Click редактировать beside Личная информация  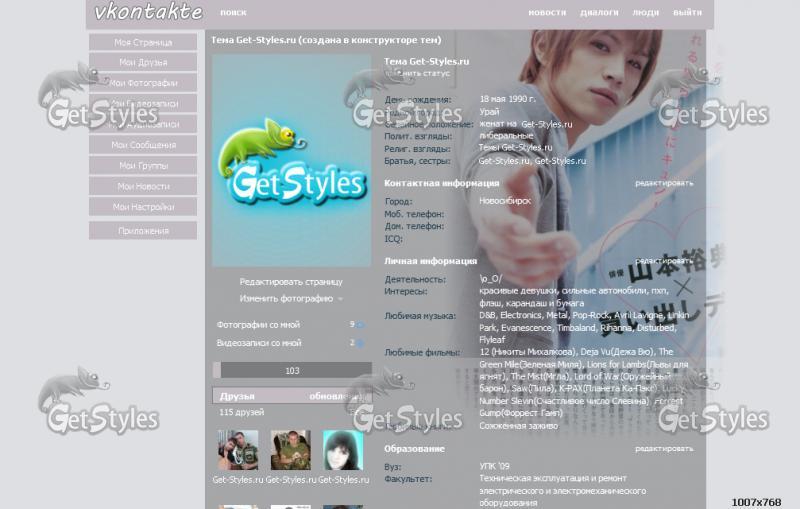[664, 261]
